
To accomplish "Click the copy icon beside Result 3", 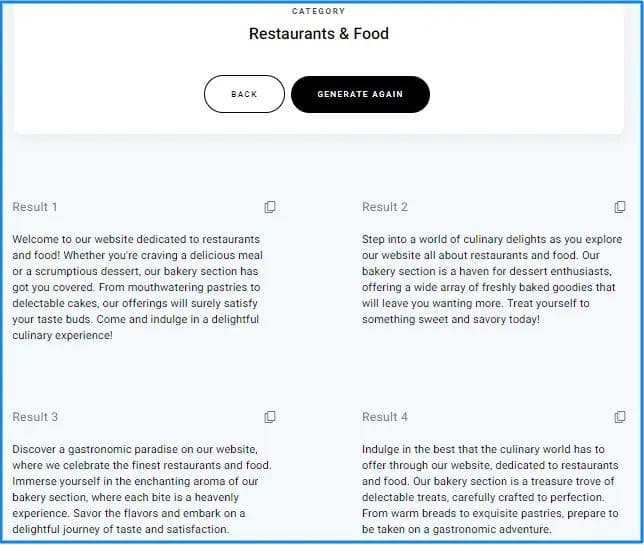I will tap(270, 417).
